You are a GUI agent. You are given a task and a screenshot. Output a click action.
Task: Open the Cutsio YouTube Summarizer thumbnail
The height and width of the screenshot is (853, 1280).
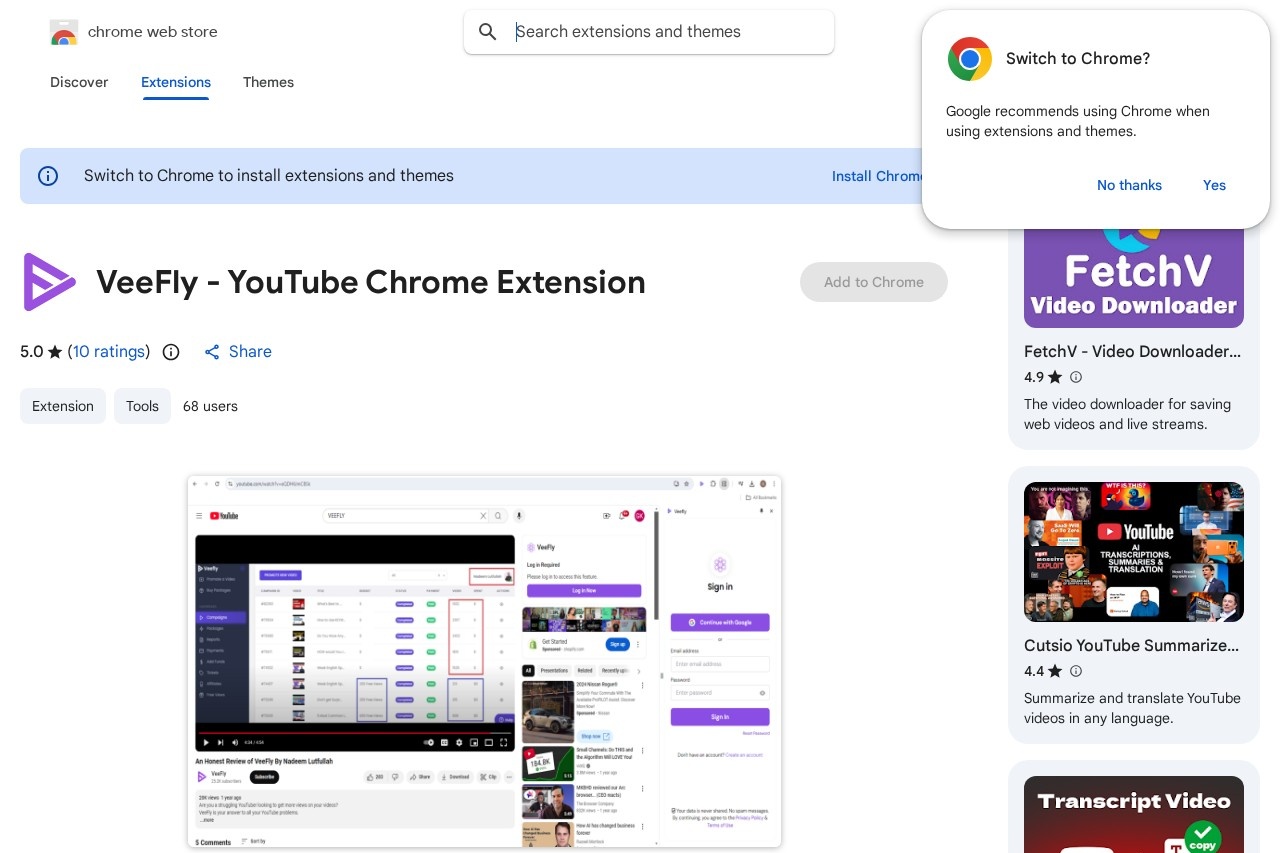click(x=1133, y=552)
